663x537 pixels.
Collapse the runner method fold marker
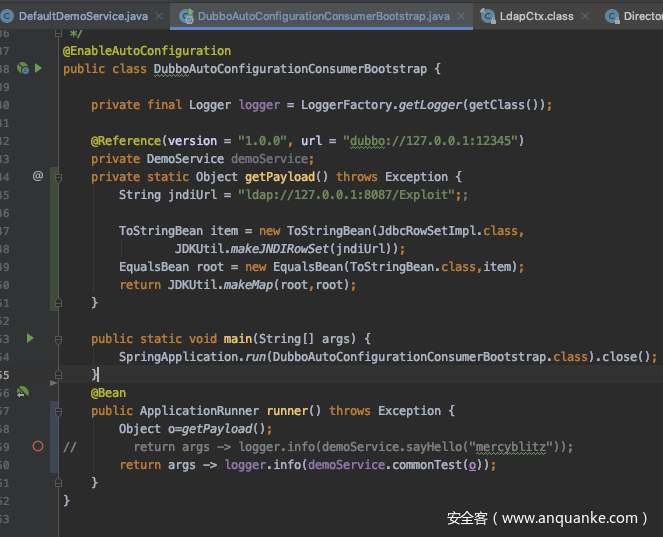click(x=59, y=411)
